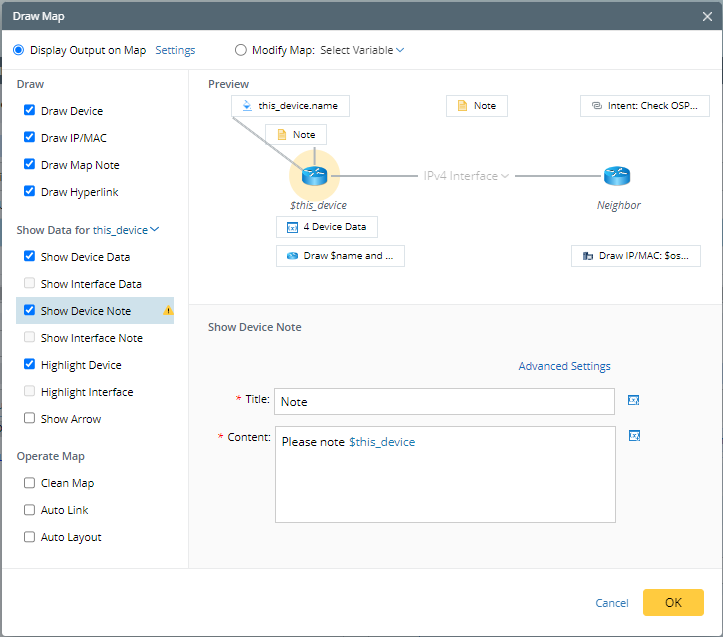Viewport: 723px width, 637px height.
Task: Select the Modify Map radio button
Action: [241, 50]
